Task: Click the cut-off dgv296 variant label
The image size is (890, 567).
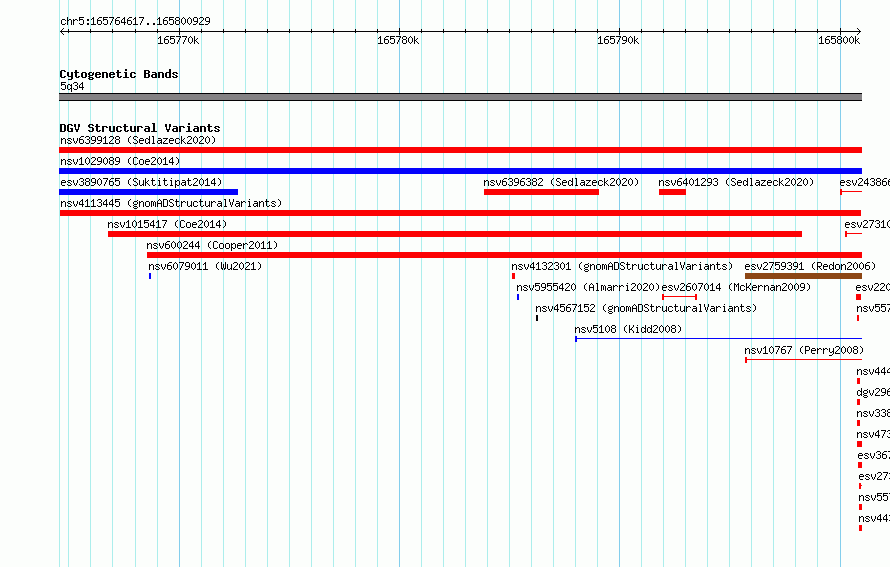Action: click(873, 392)
